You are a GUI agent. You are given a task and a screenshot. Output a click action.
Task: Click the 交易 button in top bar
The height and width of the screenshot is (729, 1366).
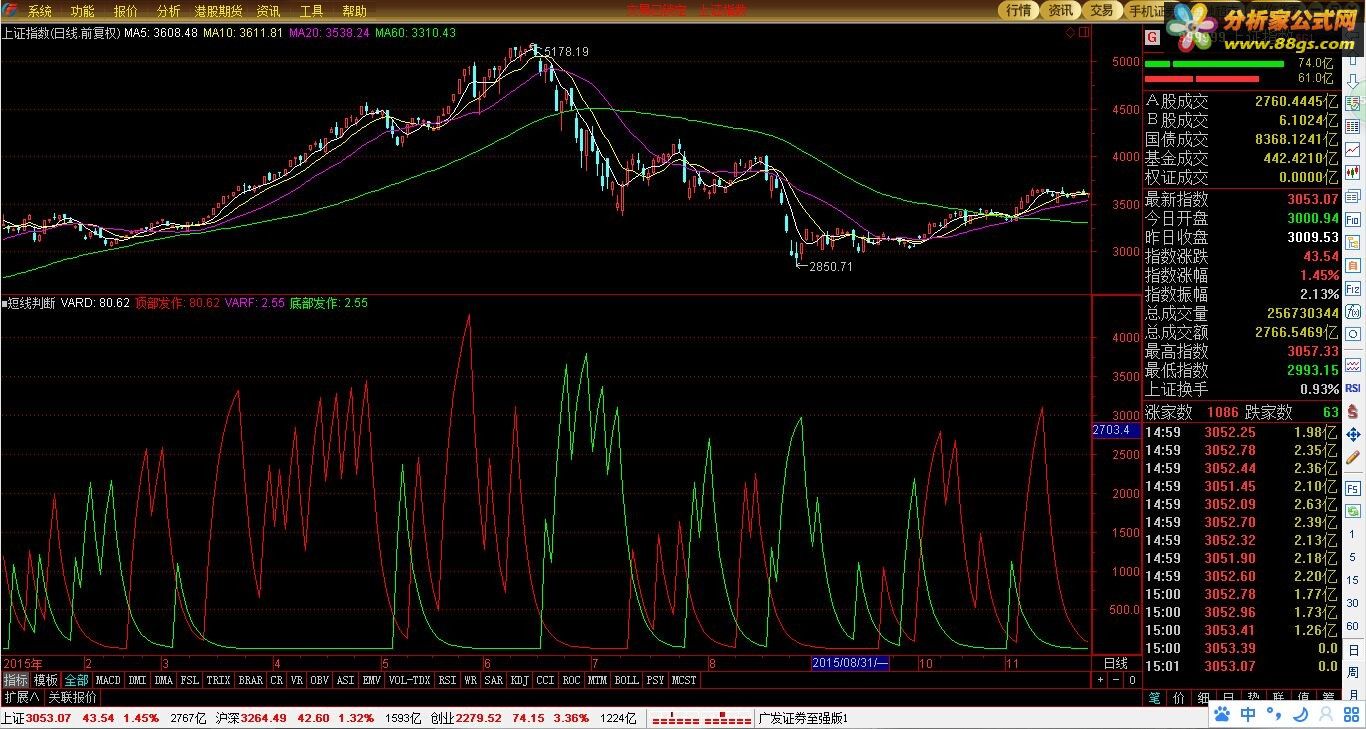1101,10
